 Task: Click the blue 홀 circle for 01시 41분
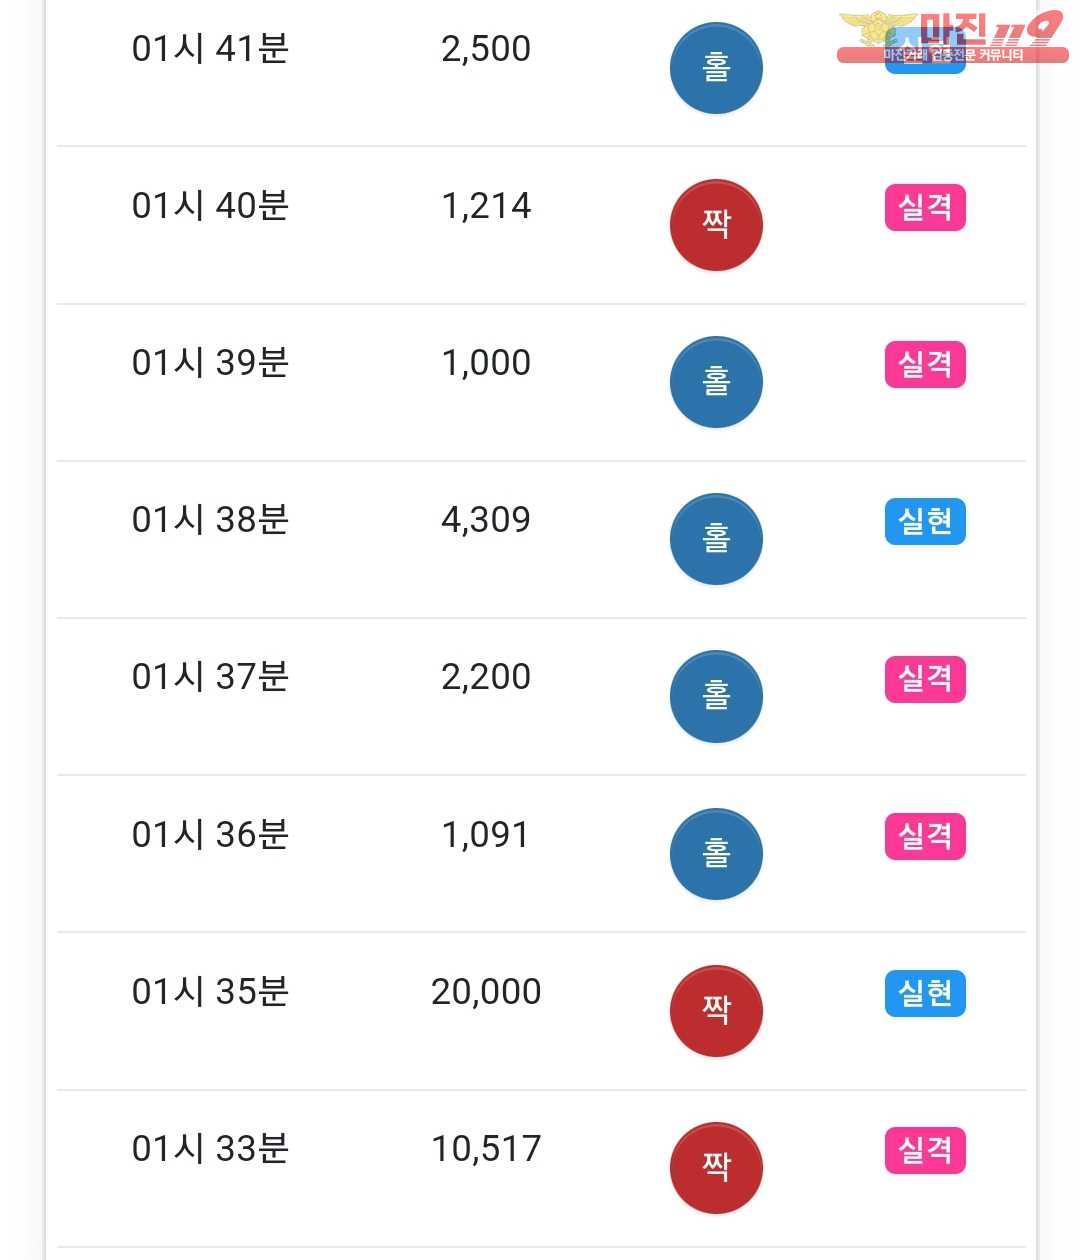(716, 68)
